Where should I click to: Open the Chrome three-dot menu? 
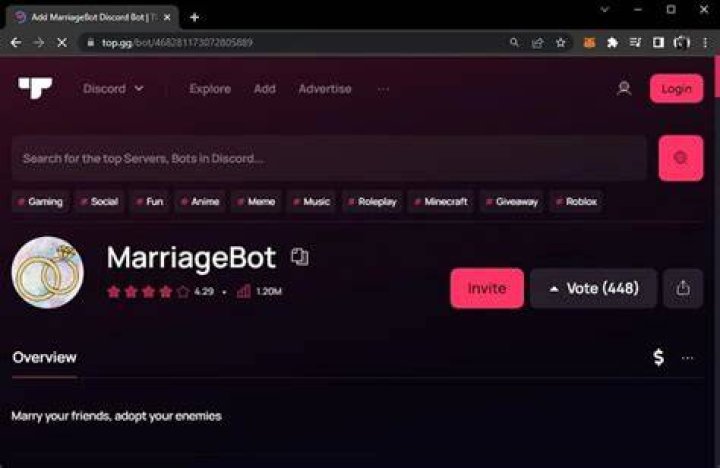705,43
